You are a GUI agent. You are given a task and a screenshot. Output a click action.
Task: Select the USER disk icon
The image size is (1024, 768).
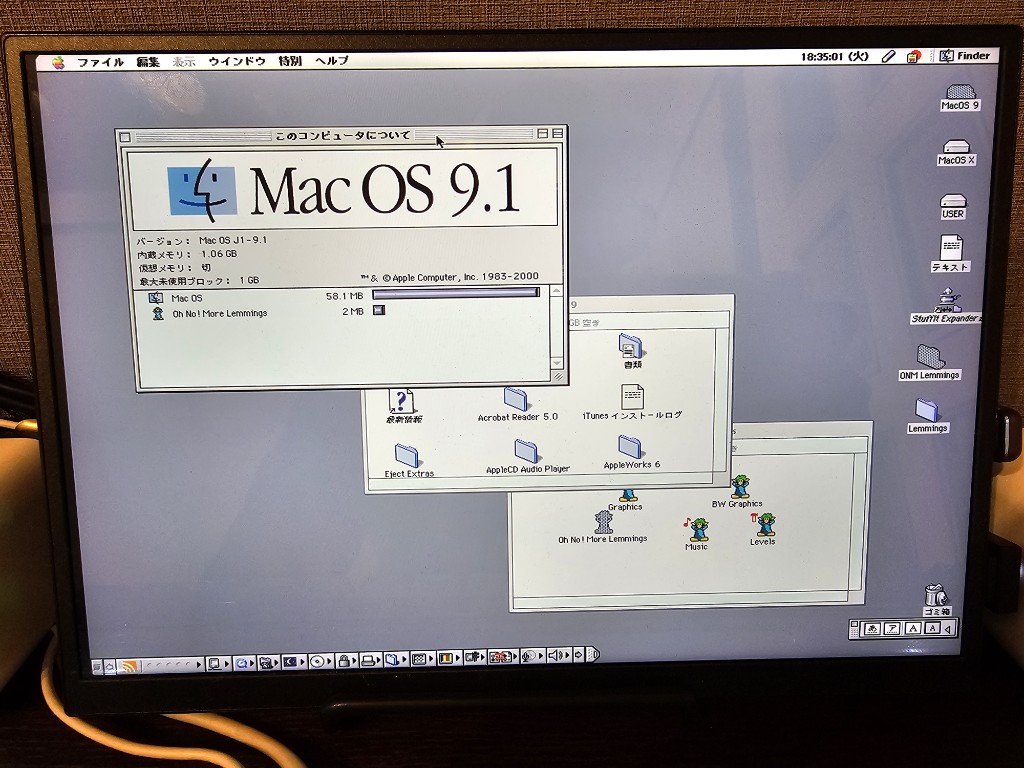[953, 206]
